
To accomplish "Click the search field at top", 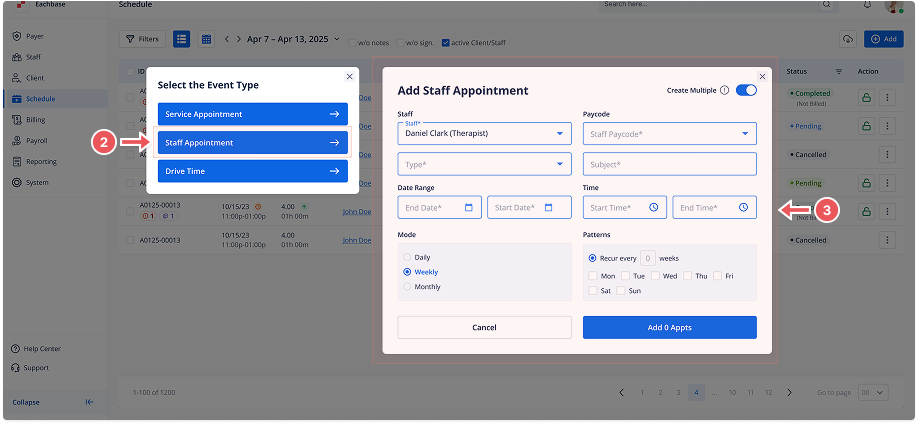I will [717, 5].
